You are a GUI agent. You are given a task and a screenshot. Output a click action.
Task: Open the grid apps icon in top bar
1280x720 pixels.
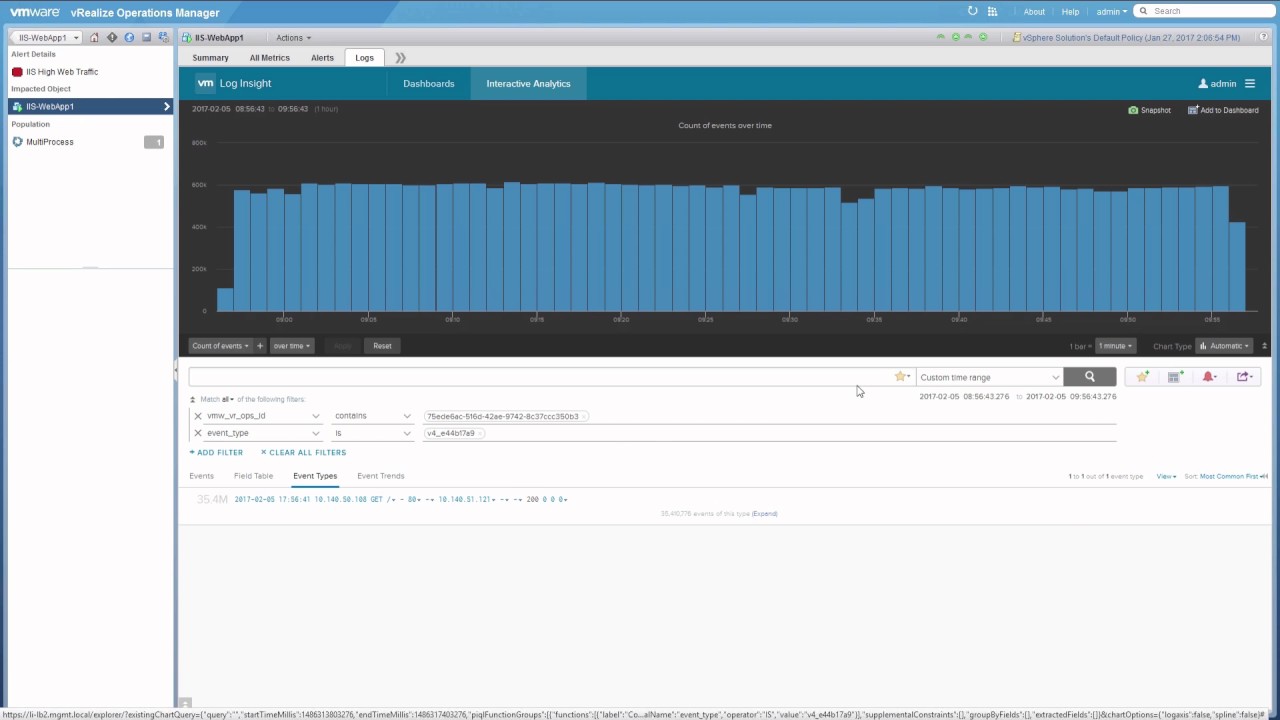coord(992,11)
